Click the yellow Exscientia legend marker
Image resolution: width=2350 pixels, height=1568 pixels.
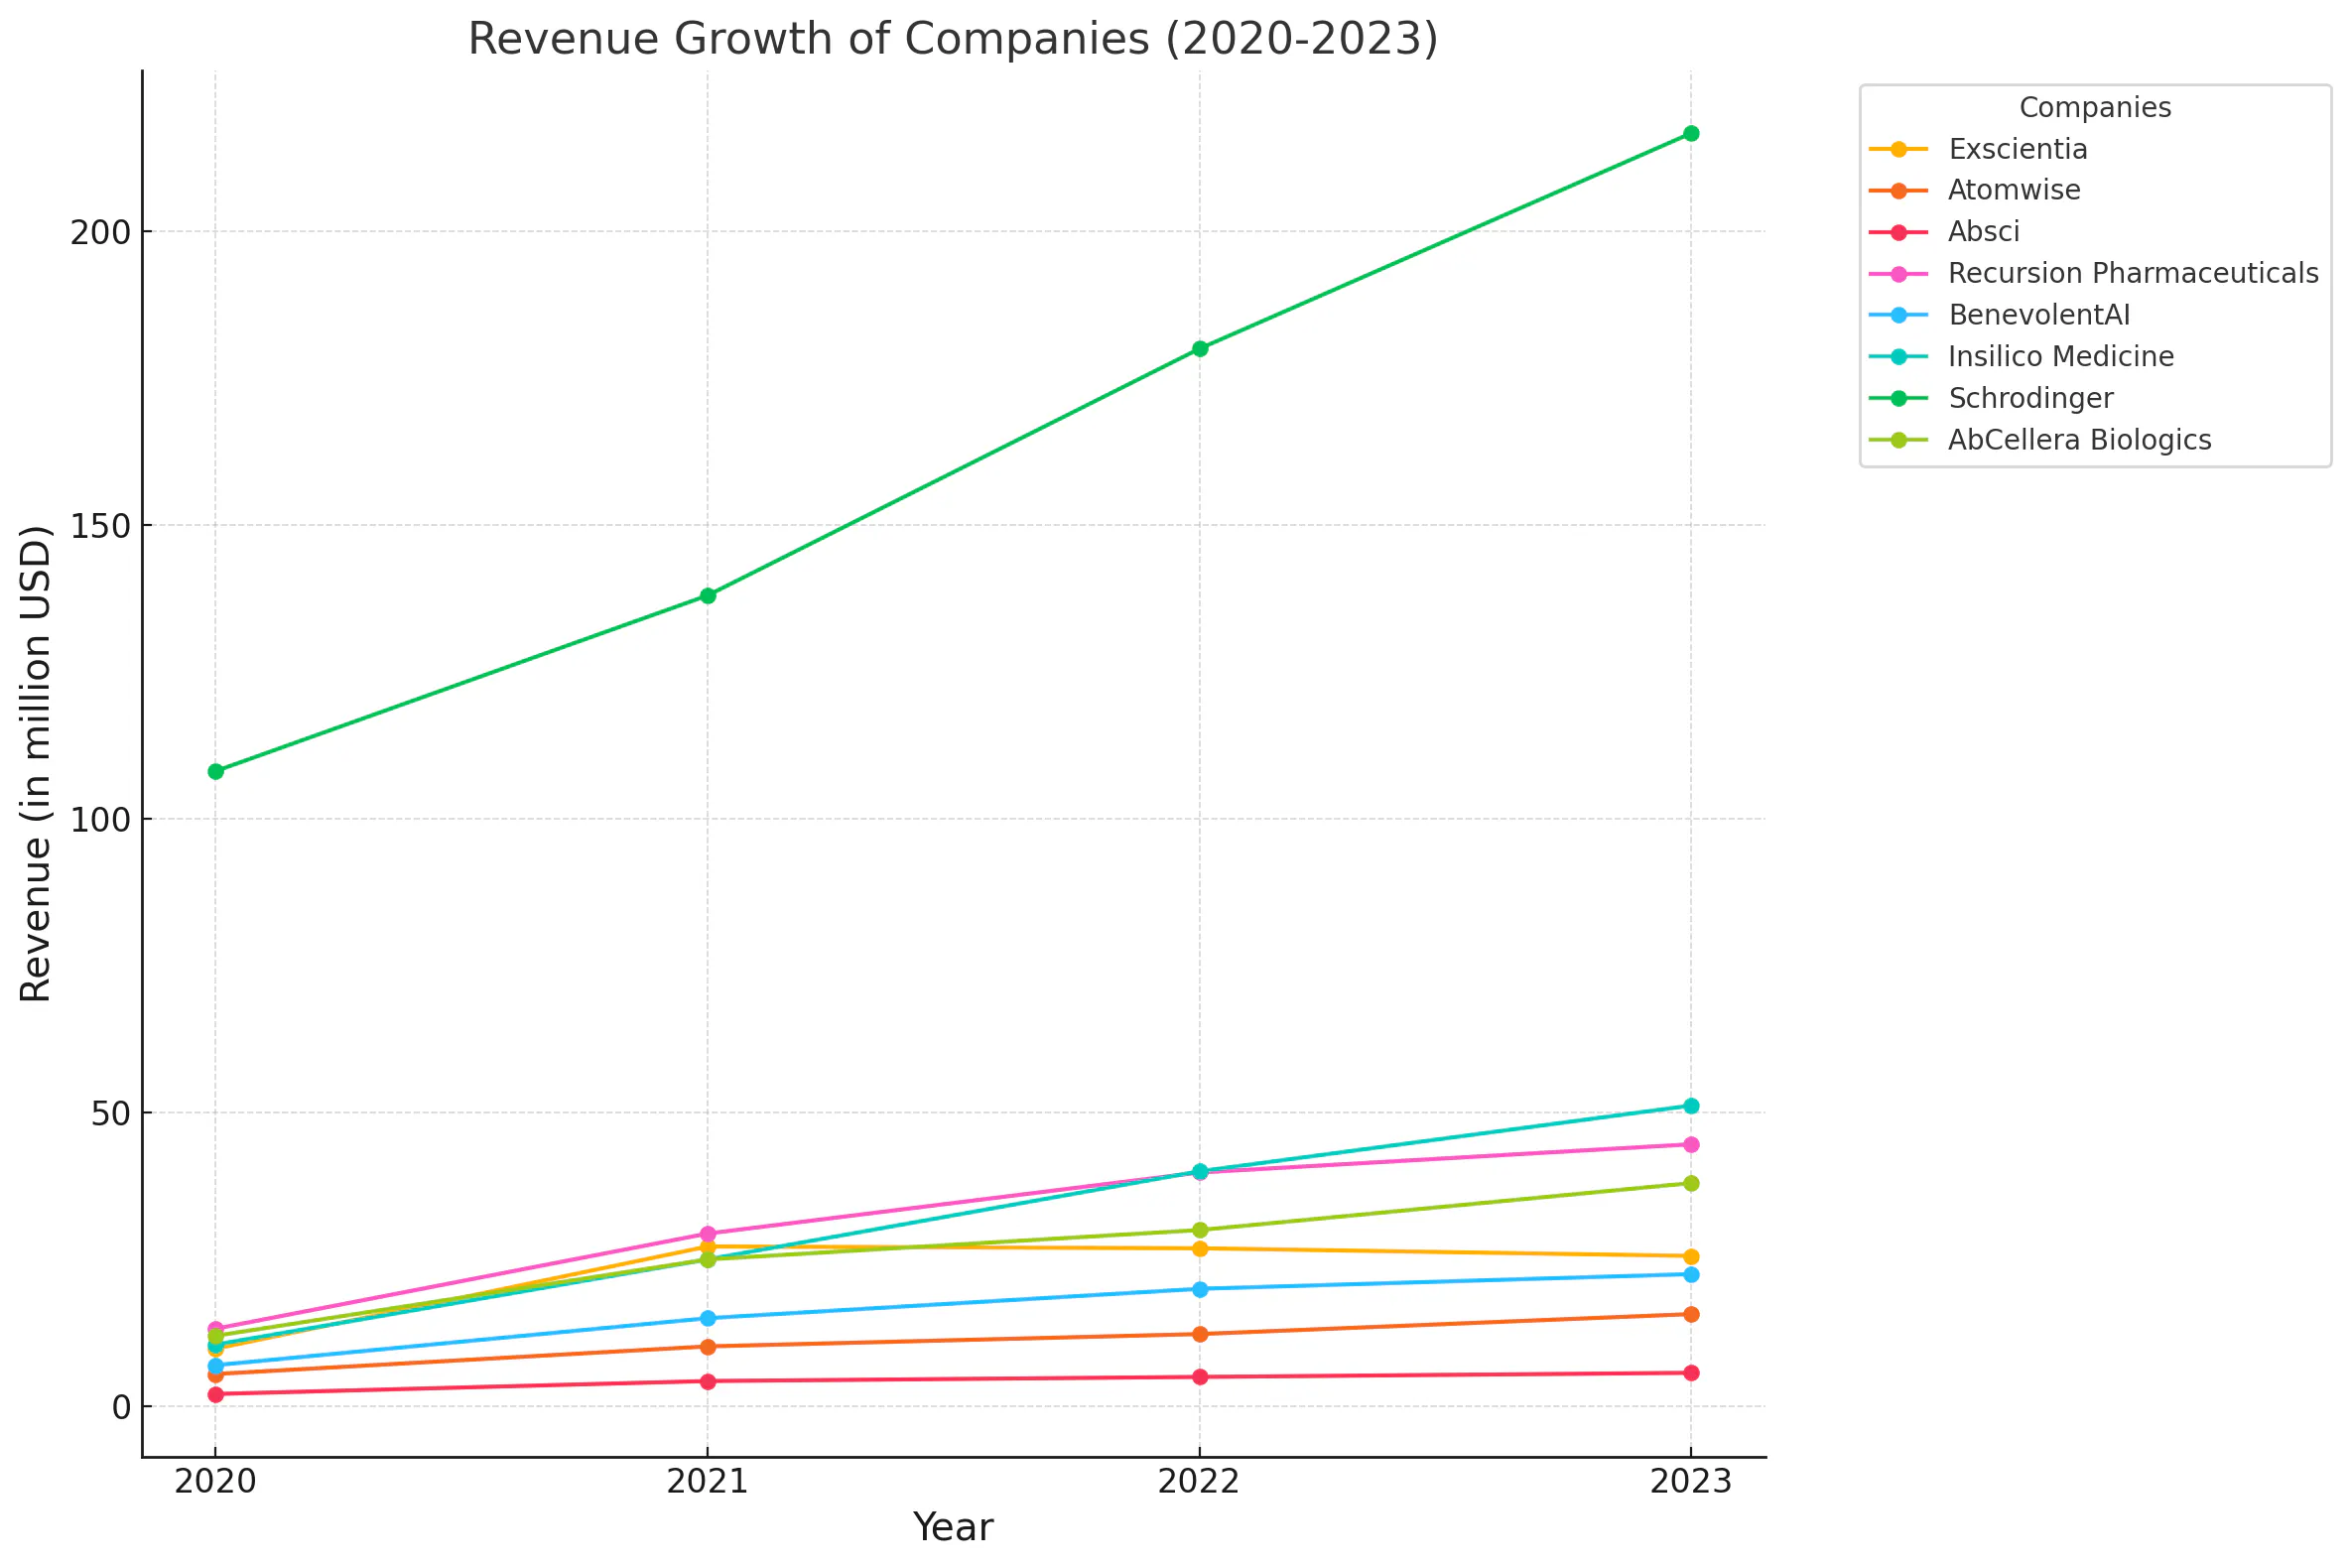(1899, 150)
